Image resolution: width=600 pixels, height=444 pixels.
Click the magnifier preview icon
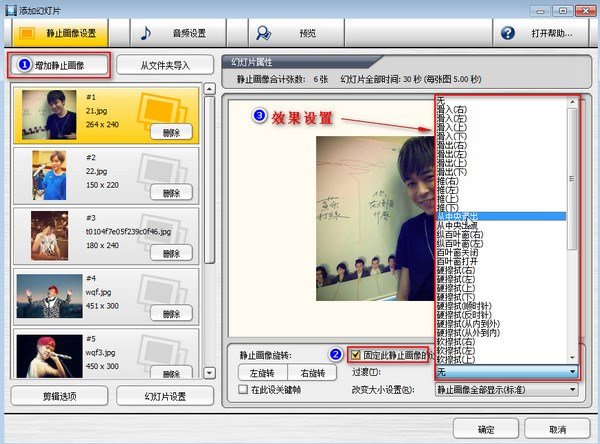(264, 33)
